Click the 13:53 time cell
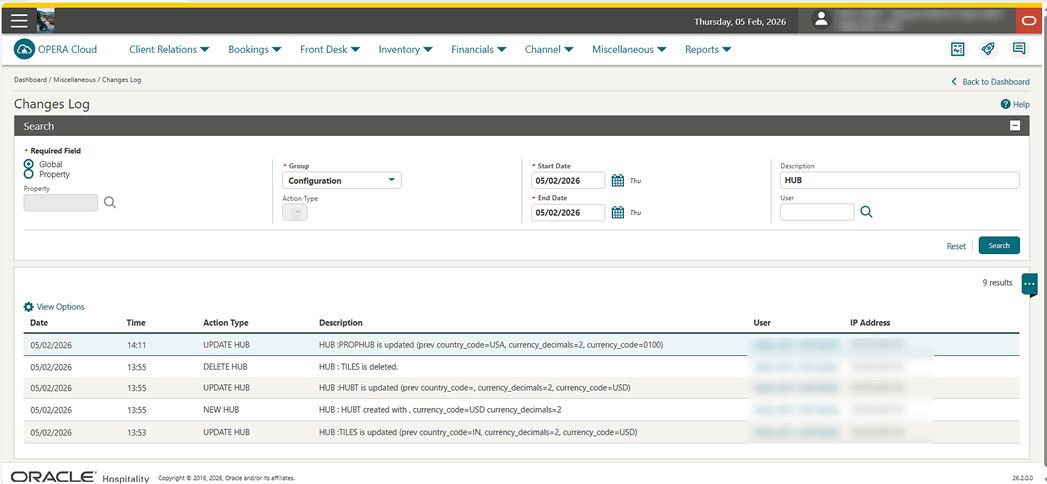The image size is (1047, 484). 136,432
